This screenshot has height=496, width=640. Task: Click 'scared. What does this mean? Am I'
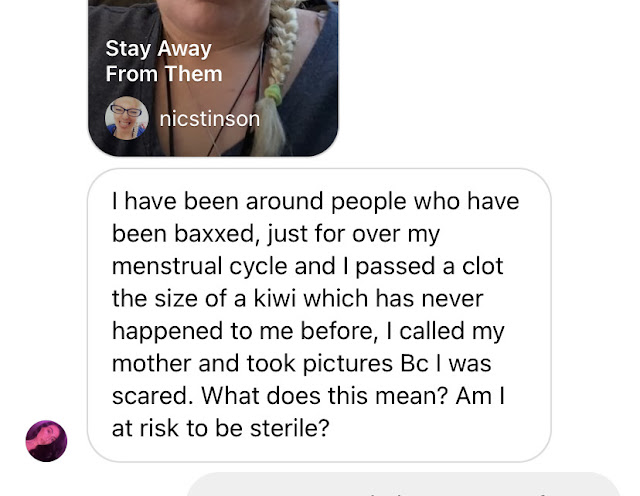pos(308,396)
